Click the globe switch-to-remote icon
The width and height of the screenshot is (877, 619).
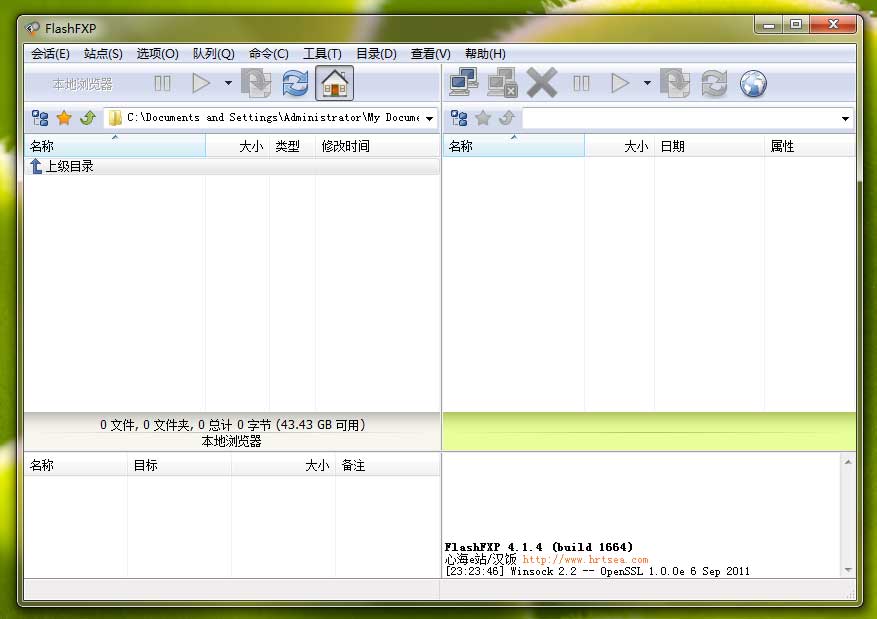click(753, 84)
